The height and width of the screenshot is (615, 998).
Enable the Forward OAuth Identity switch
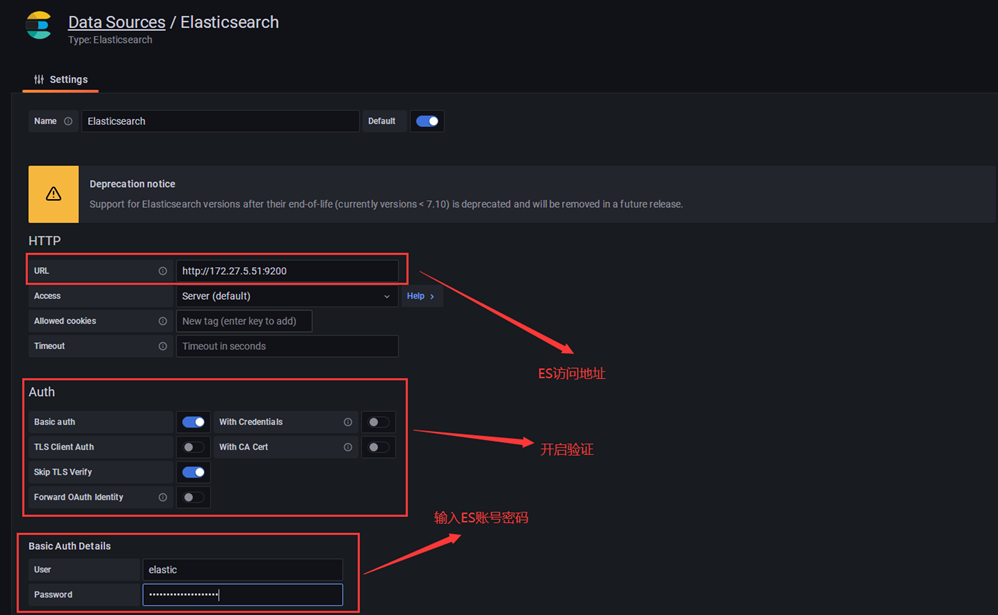(x=193, y=497)
